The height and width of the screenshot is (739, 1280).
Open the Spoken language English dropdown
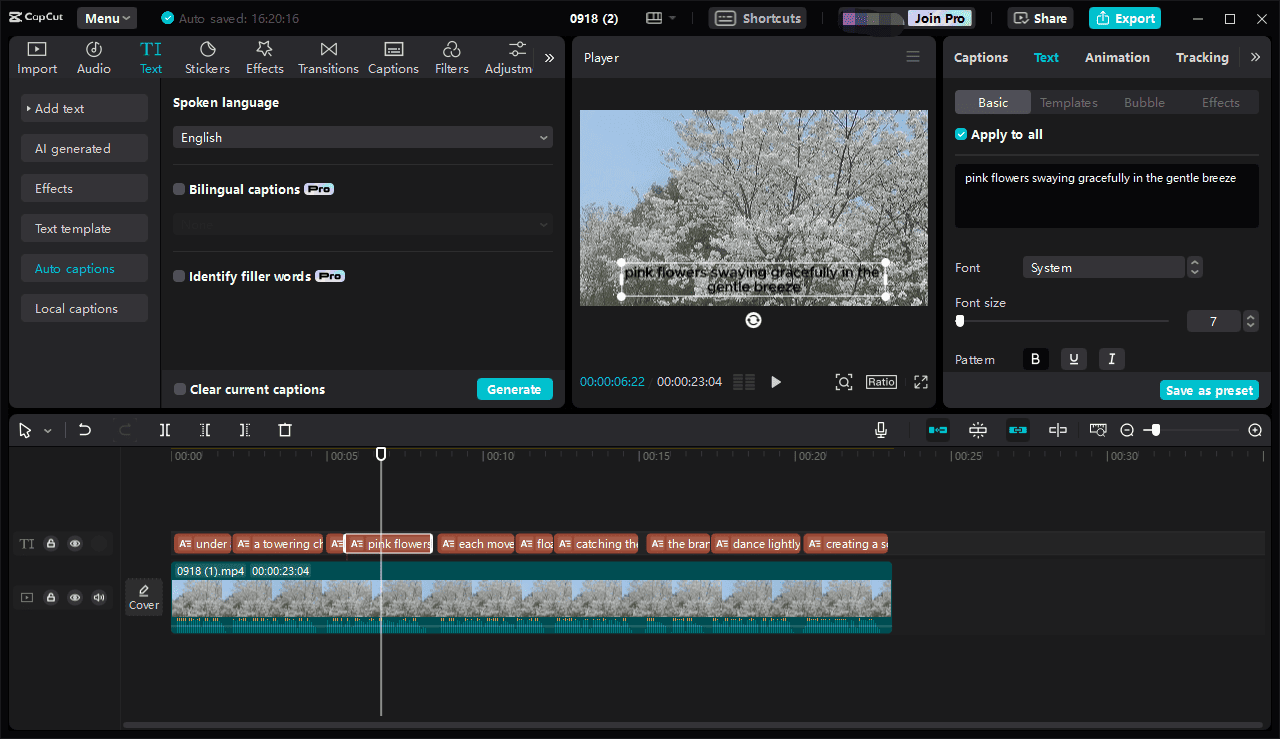pyautogui.click(x=362, y=137)
